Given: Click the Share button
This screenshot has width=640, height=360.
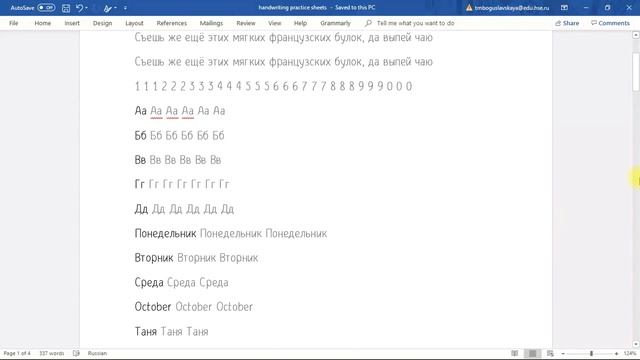Looking at the screenshot, I should tap(567, 23).
